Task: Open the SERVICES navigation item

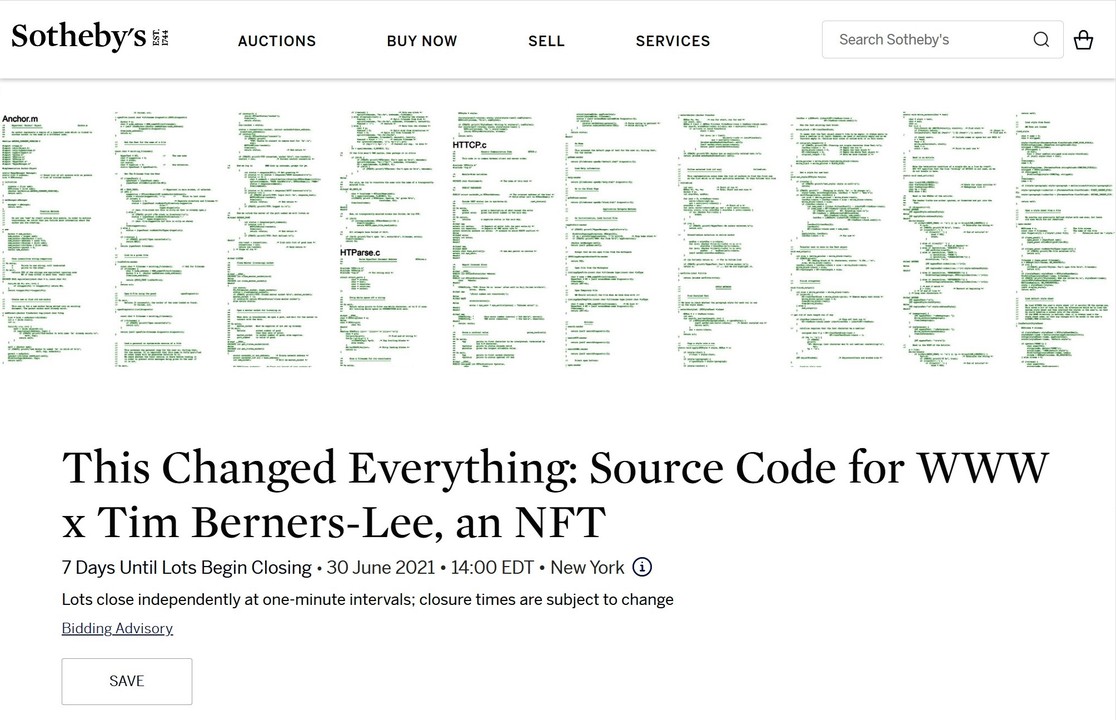Action: click(x=673, y=41)
